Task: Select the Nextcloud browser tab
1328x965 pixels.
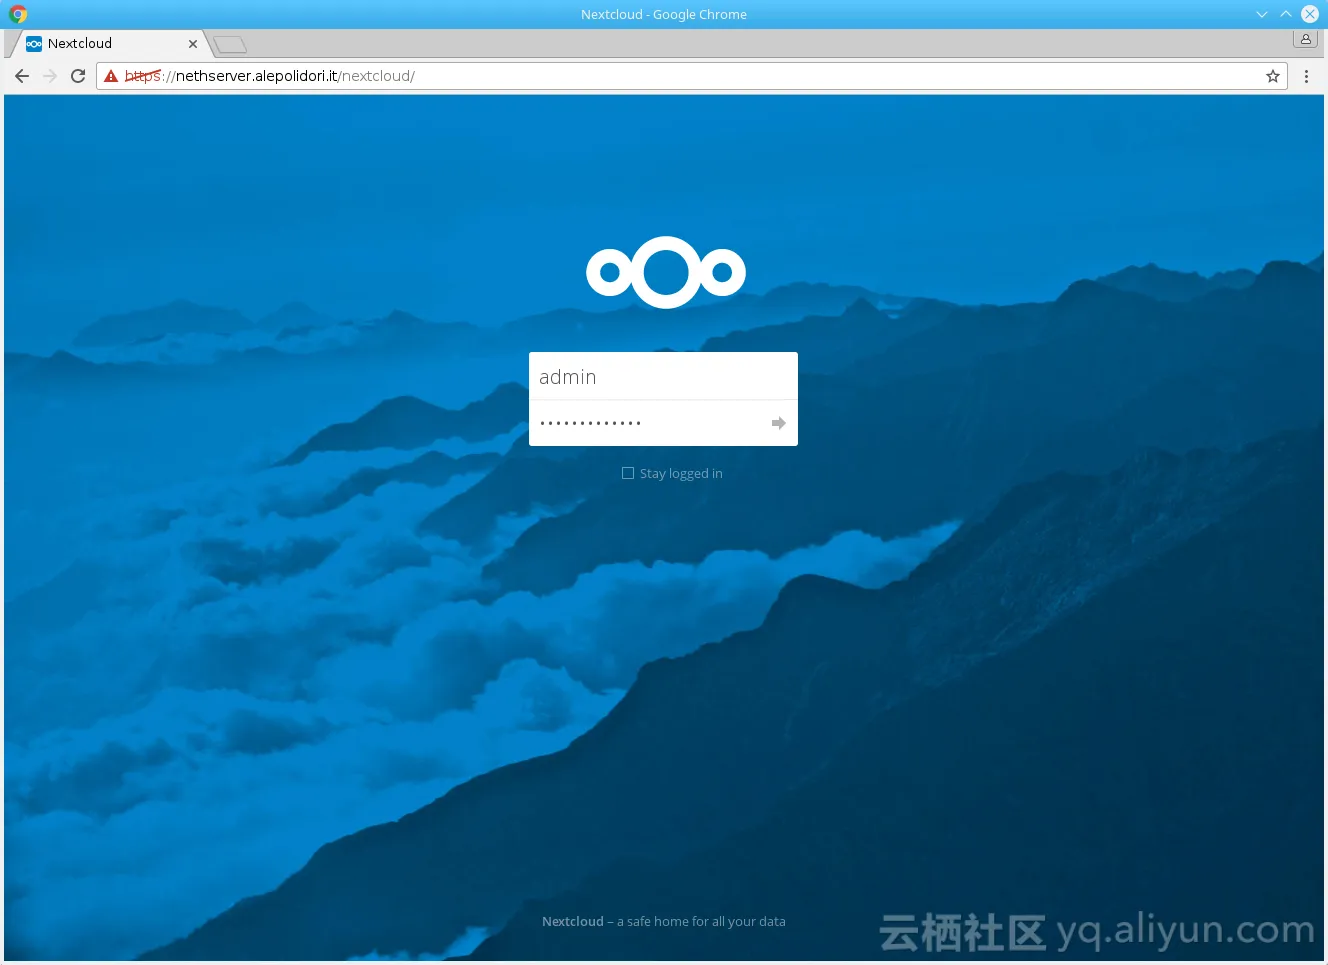Action: [x=107, y=44]
